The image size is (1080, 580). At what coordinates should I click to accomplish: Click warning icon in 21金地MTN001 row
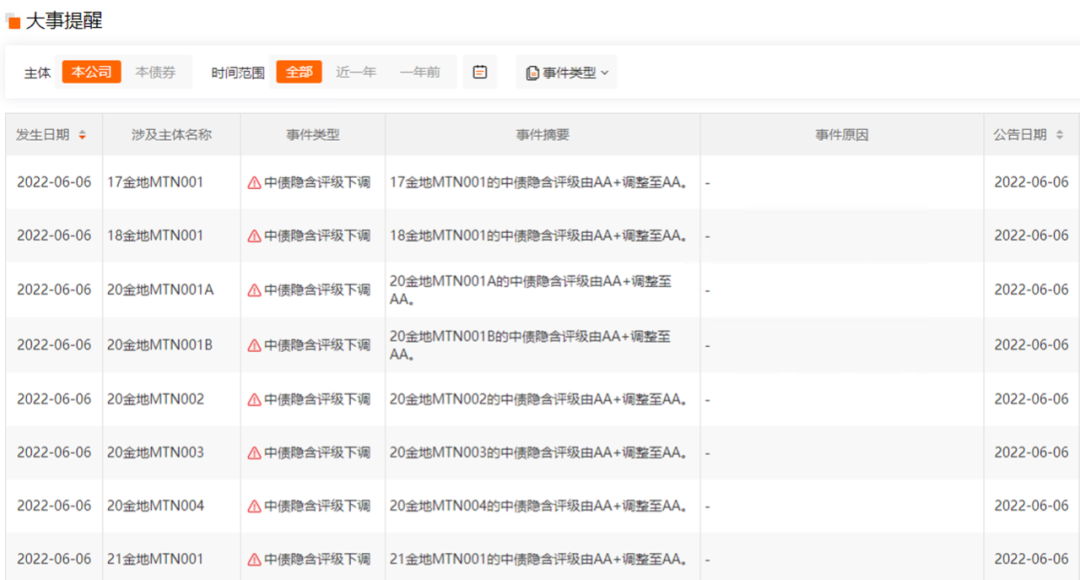tap(254, 559)
